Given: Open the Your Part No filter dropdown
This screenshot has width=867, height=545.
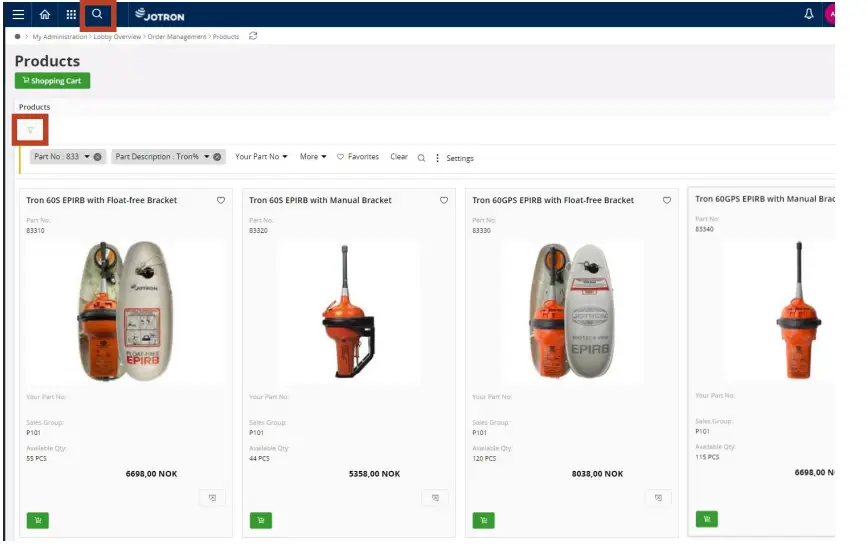Looking at the screenshot, I should pos(261,157).
